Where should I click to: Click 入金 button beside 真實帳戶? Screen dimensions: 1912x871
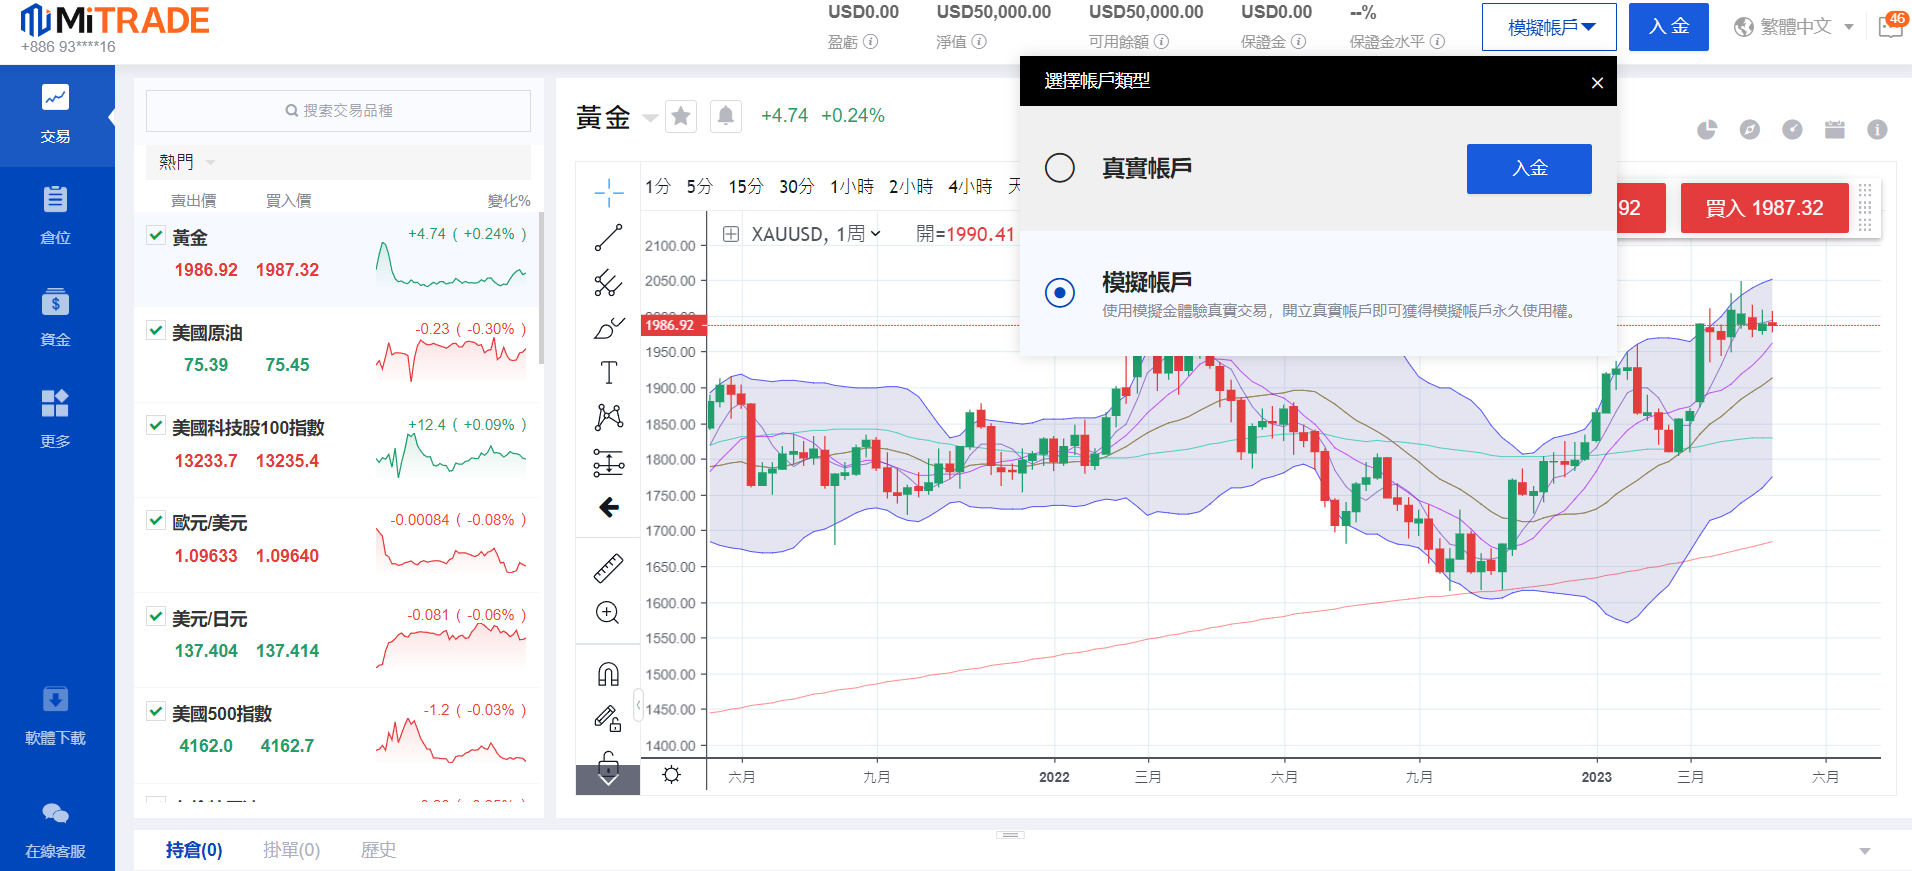[1529, 169]
